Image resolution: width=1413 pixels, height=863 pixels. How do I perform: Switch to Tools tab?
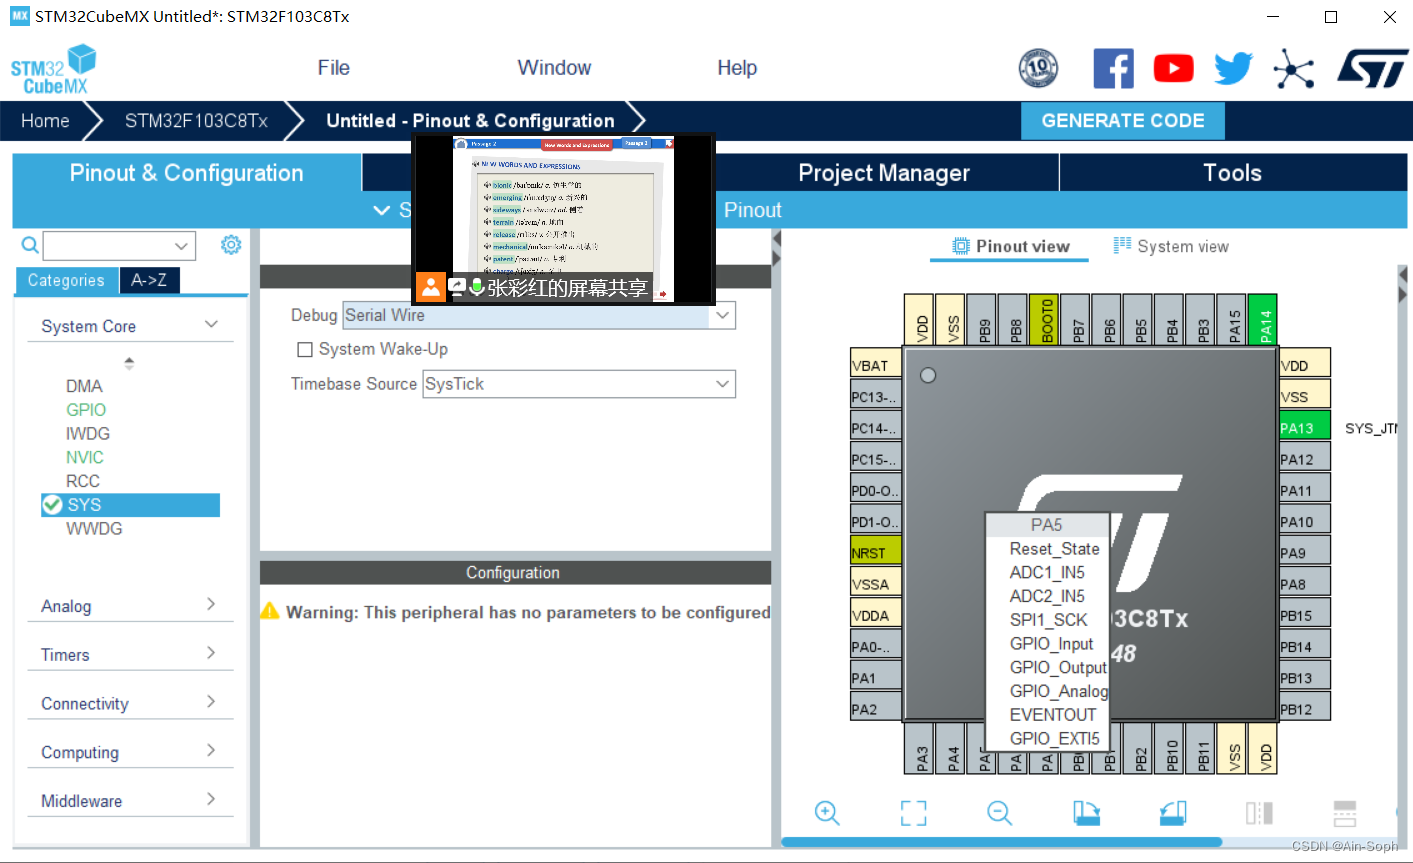pos(1233,173)
